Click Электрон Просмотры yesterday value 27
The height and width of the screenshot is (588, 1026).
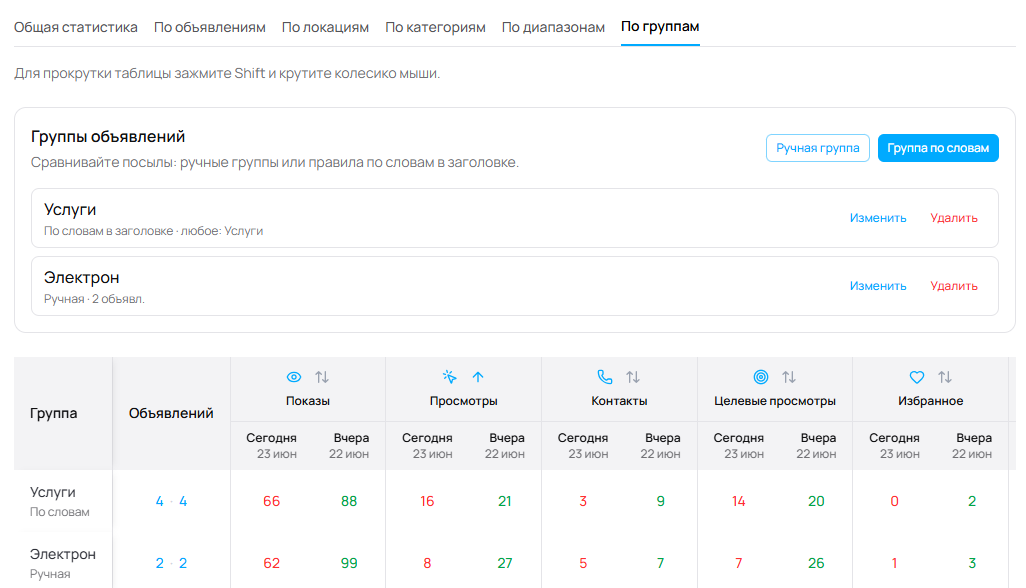tap(504, 564)
